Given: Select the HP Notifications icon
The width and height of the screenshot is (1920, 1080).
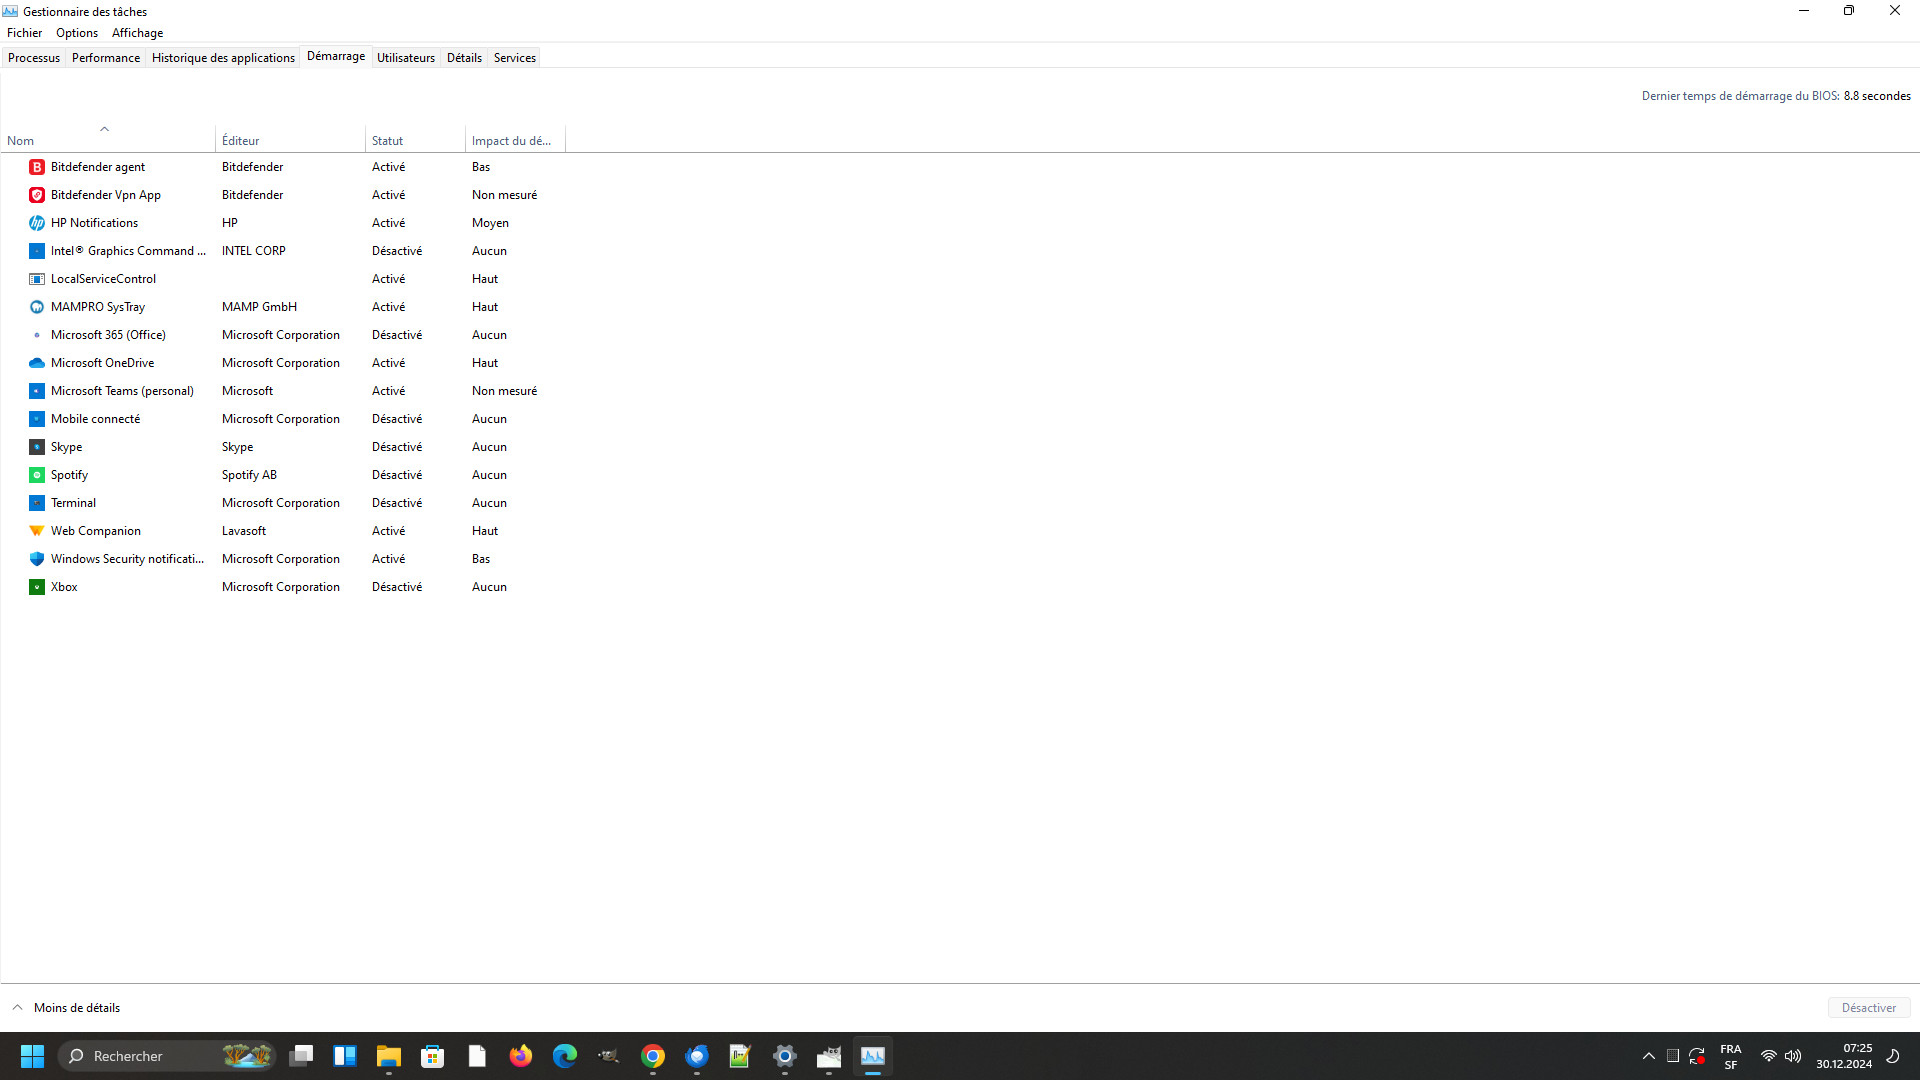Looking at the screenshot, I should click(37, 223).
